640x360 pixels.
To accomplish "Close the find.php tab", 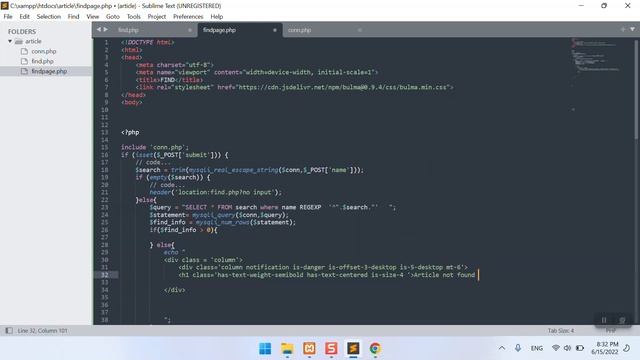I will point(190,30).
